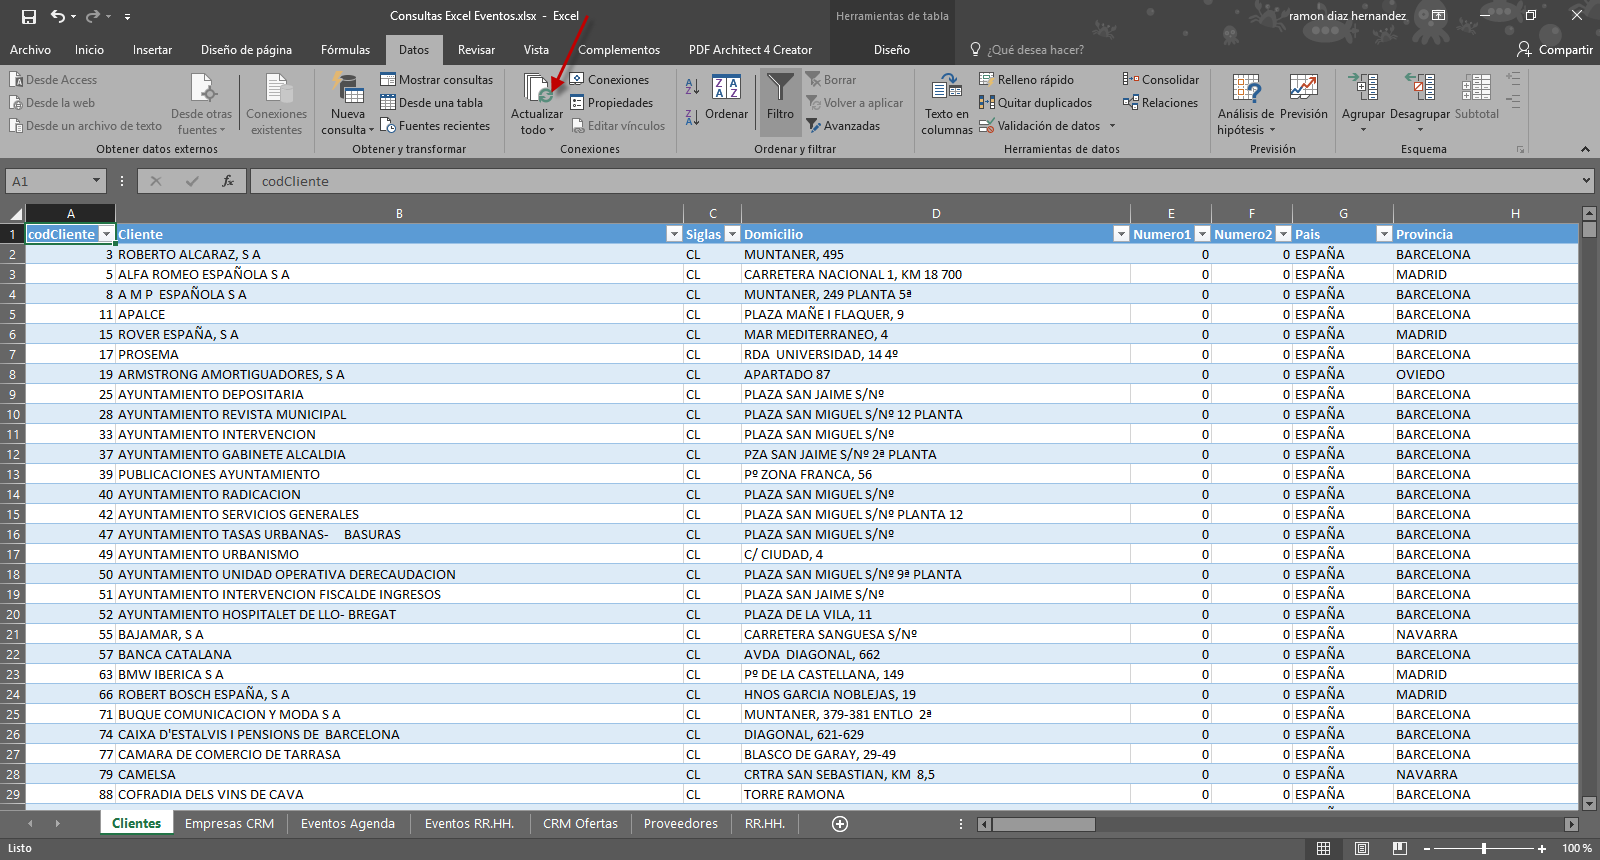Switch to the Revisar ribbon tab
The width and height of the screenshot is (1600, 860).
[x=476, y=50]
